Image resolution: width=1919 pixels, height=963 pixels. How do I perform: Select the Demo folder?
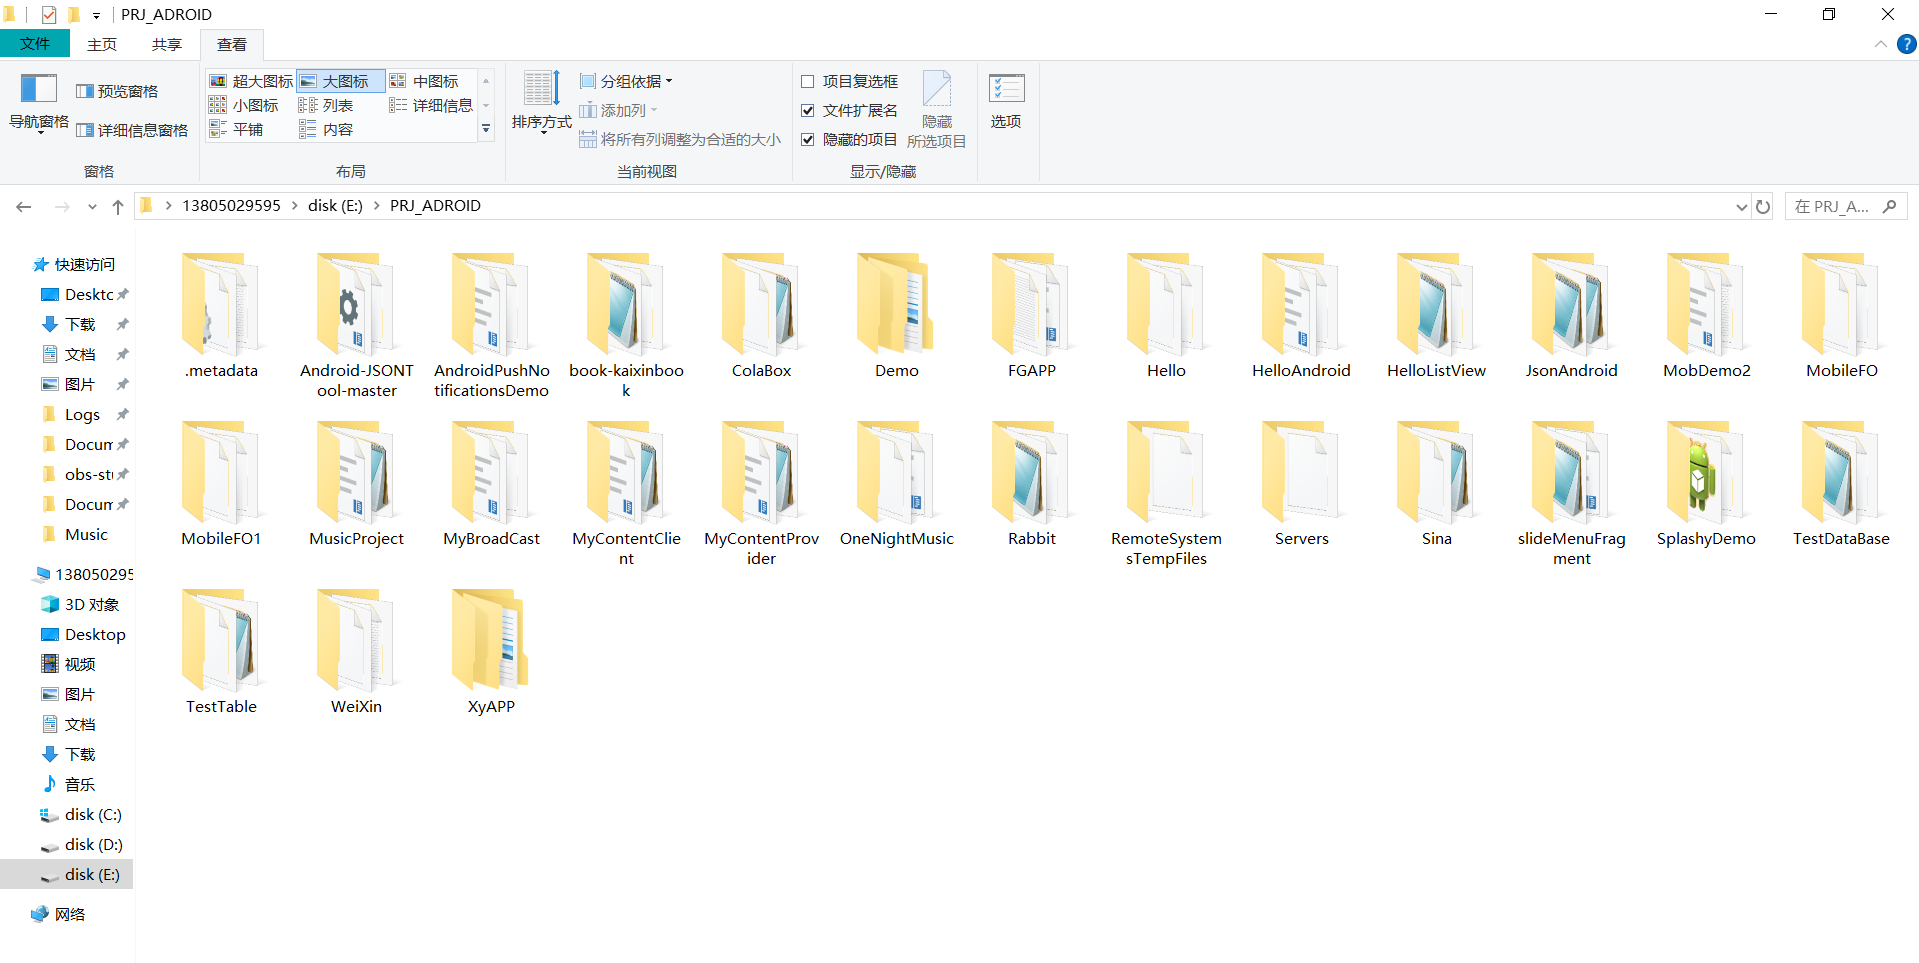pos(897,315)
